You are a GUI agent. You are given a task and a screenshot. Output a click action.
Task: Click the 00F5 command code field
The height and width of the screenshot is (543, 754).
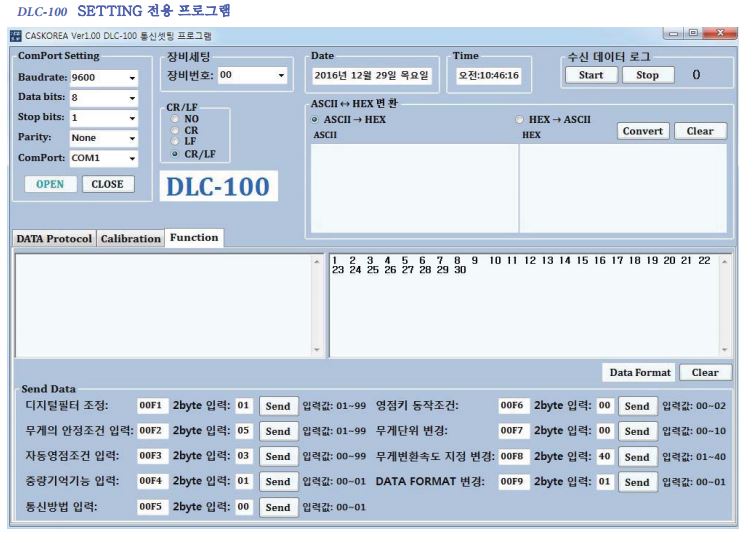coord(152,506)
